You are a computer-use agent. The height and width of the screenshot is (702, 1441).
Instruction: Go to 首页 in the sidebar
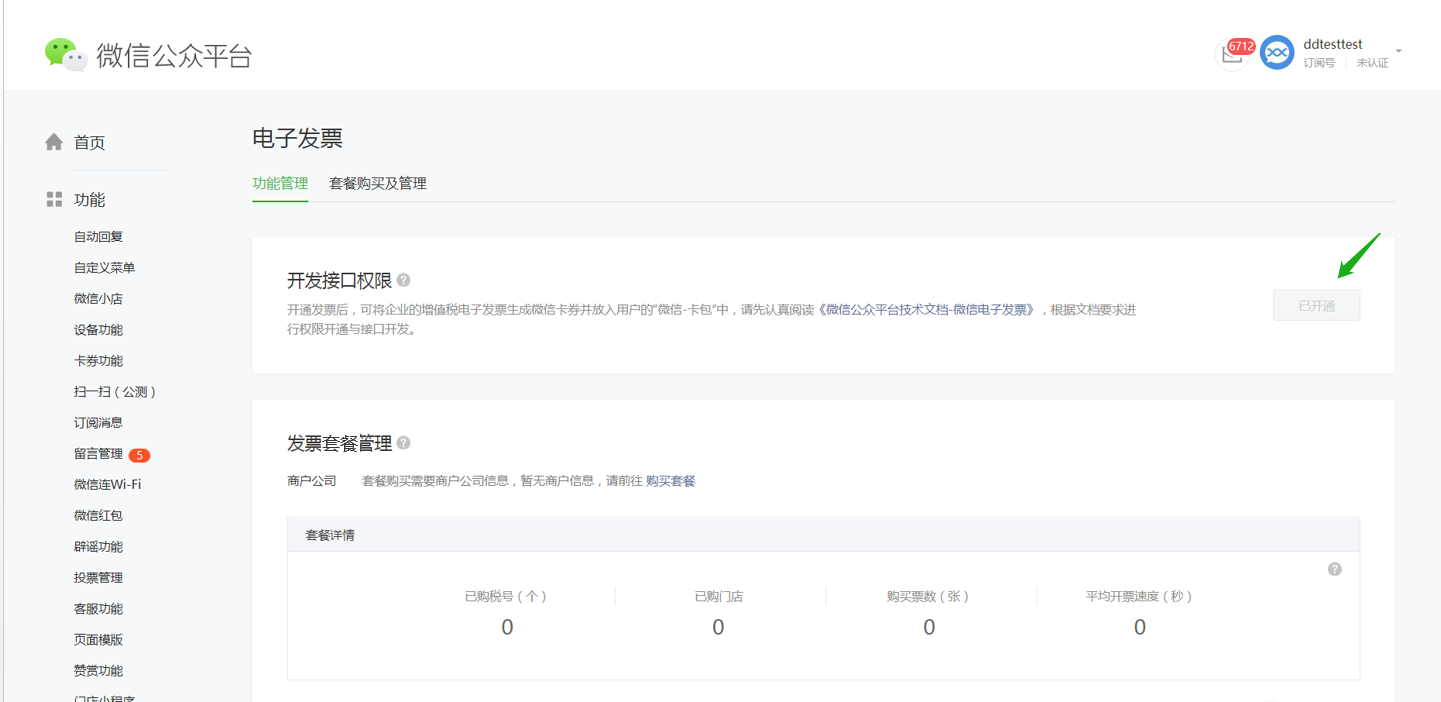pyautogui.click(x=89, y=143)
